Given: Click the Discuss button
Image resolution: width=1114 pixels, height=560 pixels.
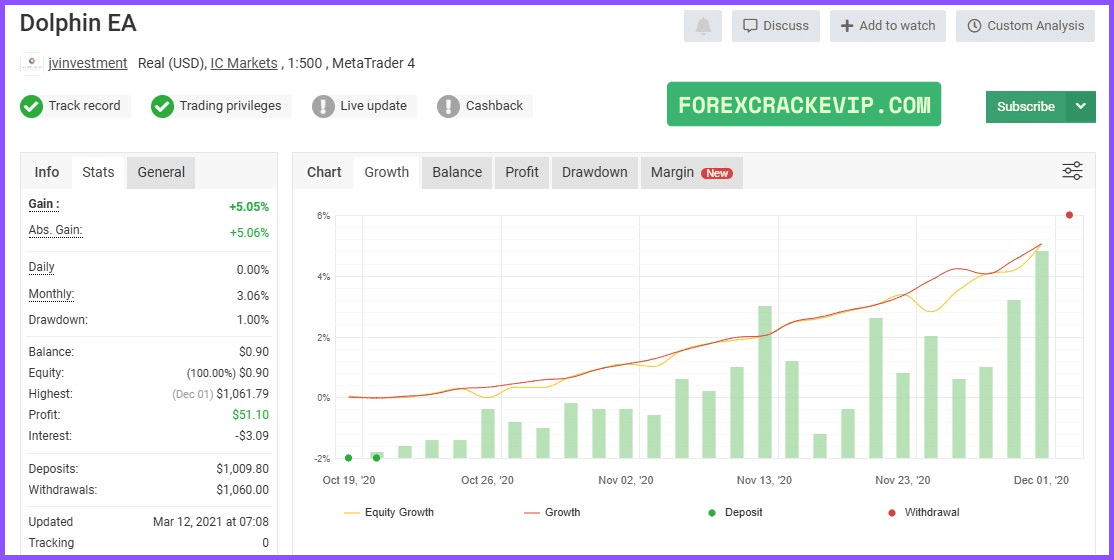Looking at the screenshot, I should tap(776, 26).
